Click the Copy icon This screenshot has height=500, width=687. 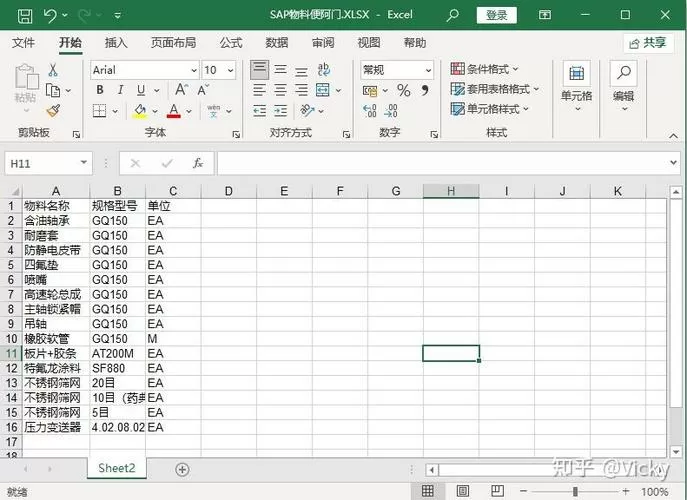point(53,91)
